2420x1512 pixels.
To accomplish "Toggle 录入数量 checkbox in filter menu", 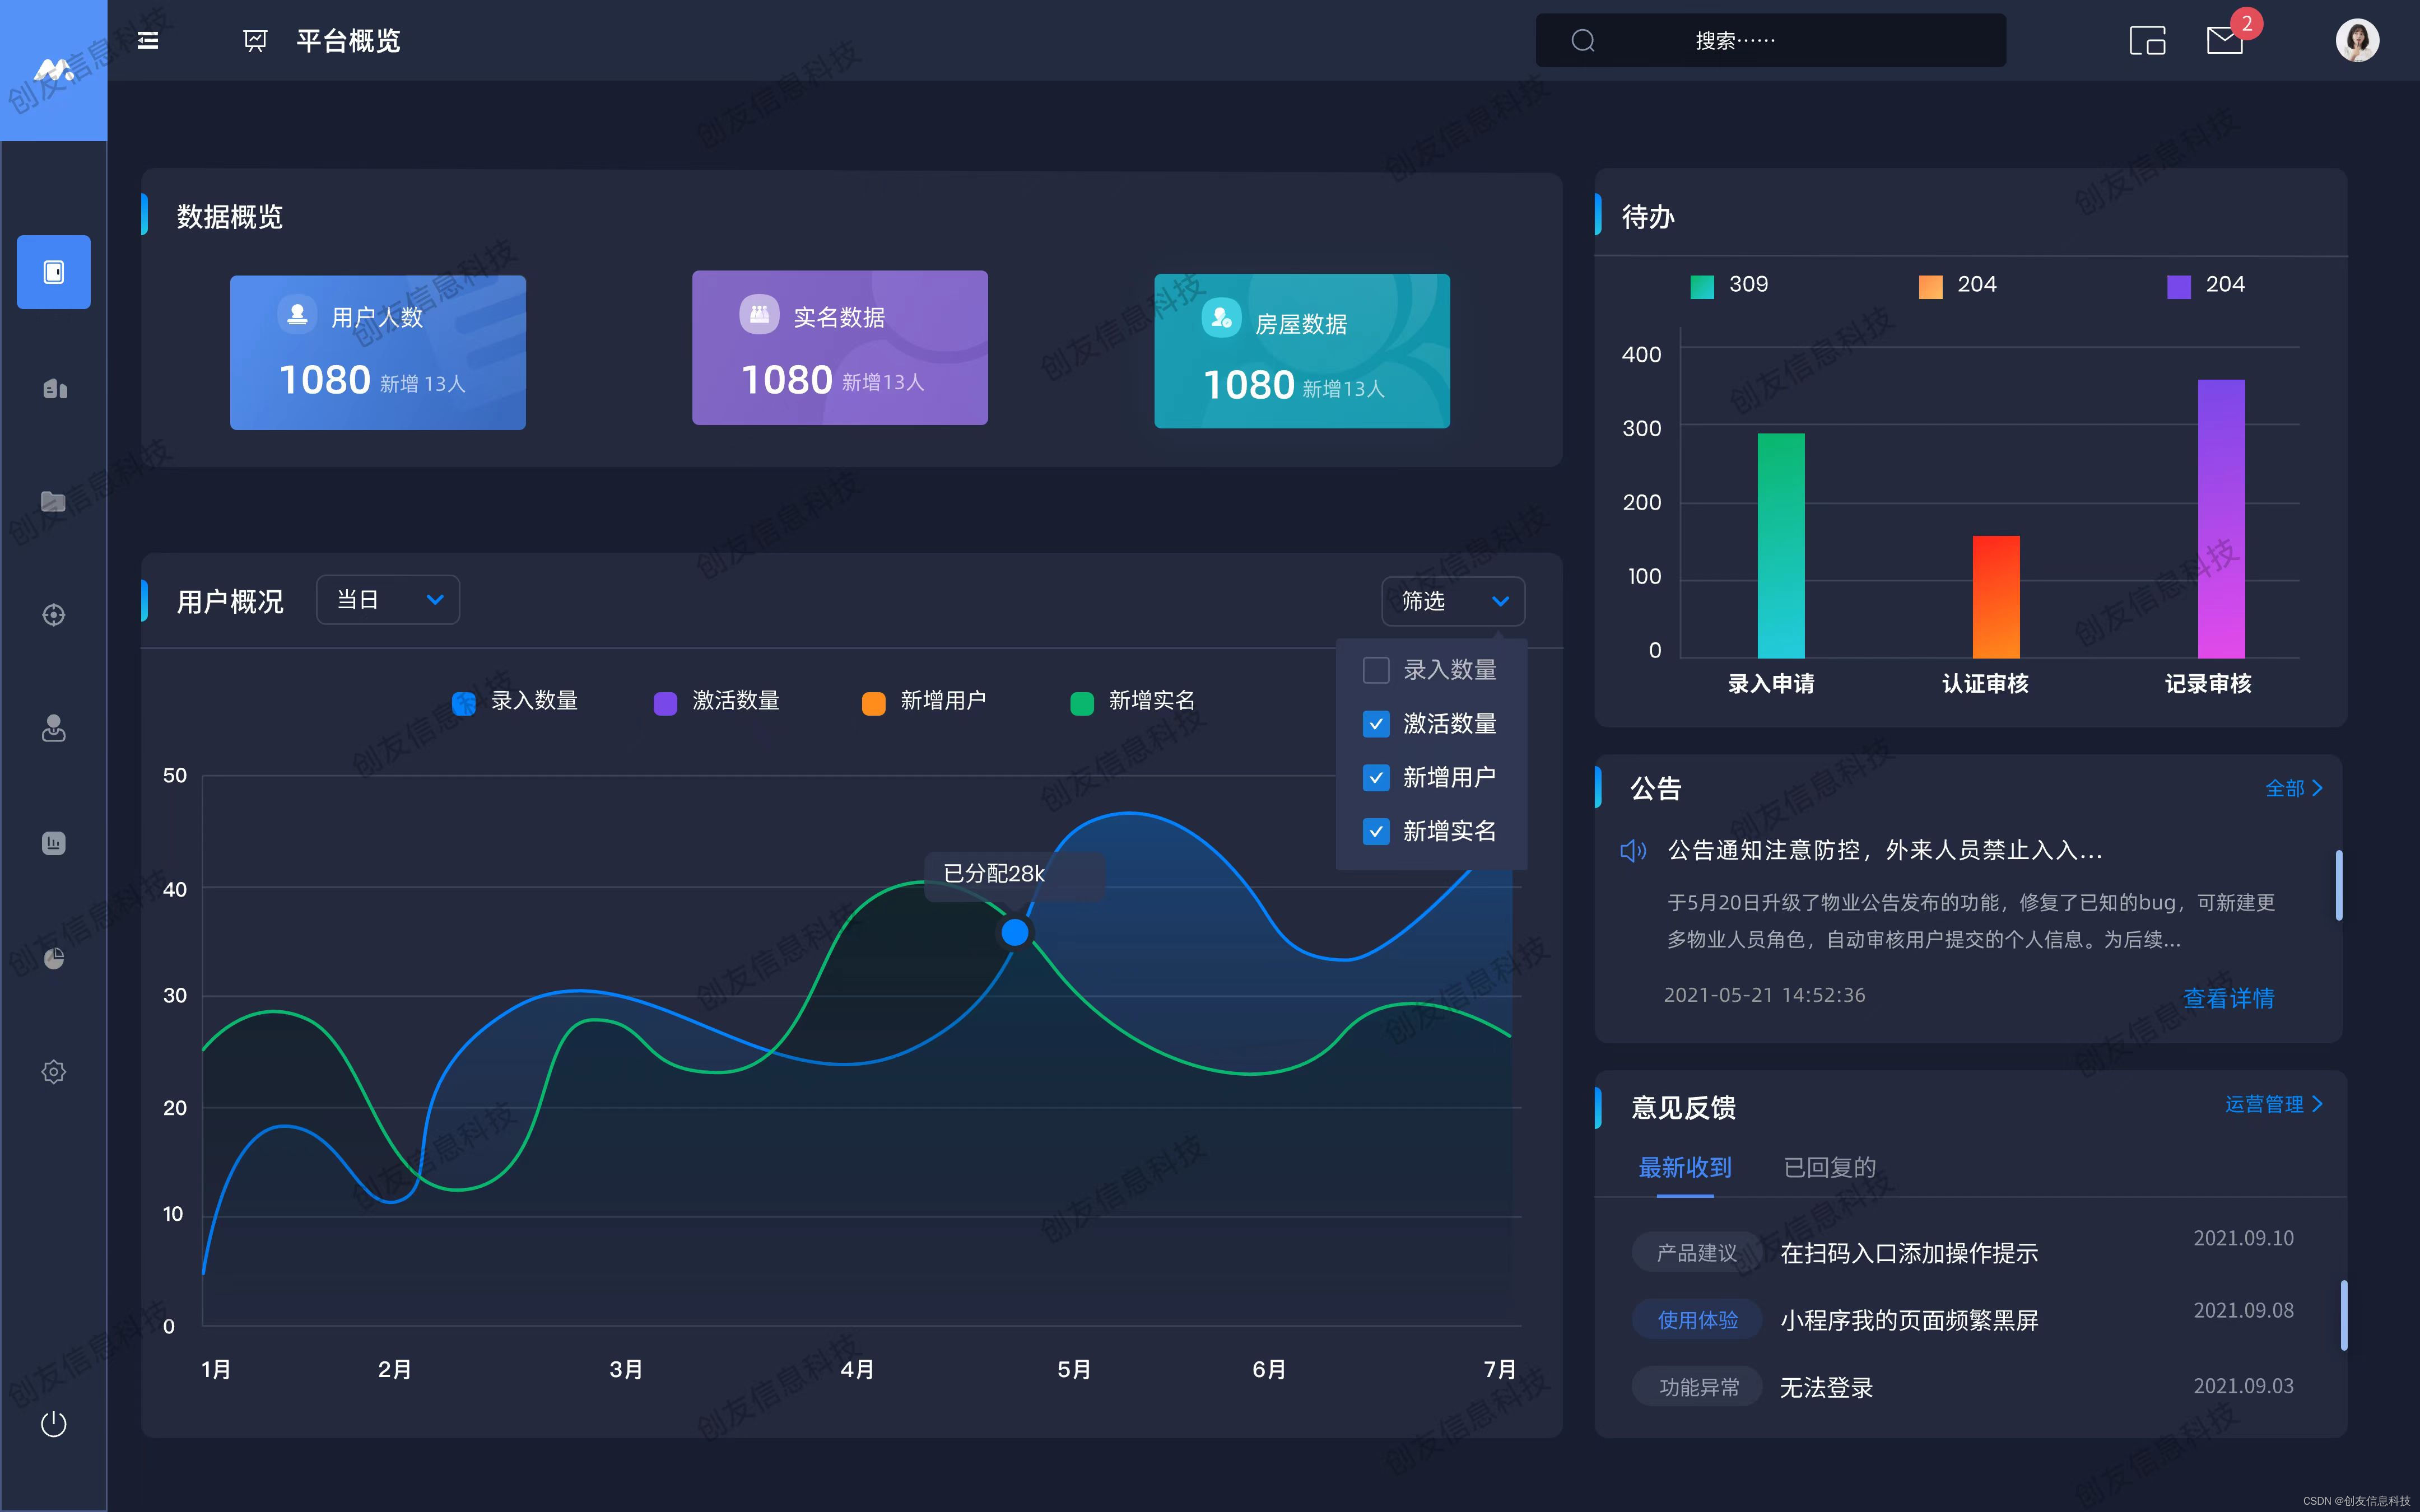I will tap(1375, 669).
